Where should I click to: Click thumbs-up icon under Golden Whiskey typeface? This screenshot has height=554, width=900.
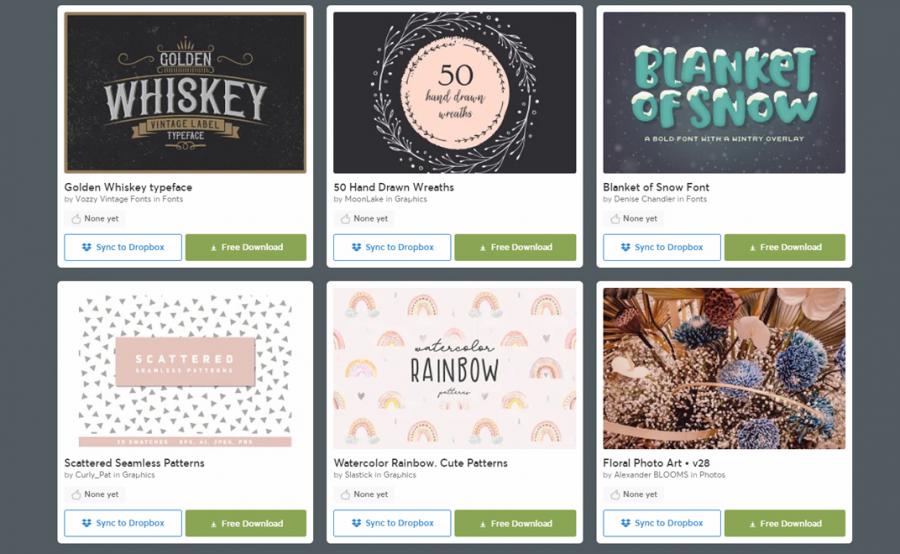(76, 219)
